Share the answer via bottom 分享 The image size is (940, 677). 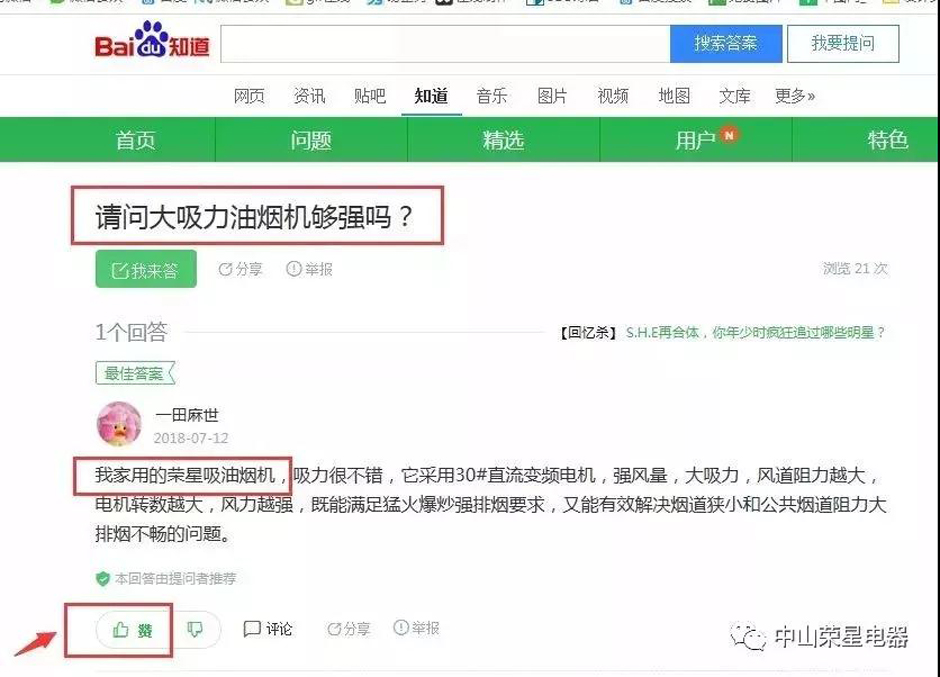point(348,629)
